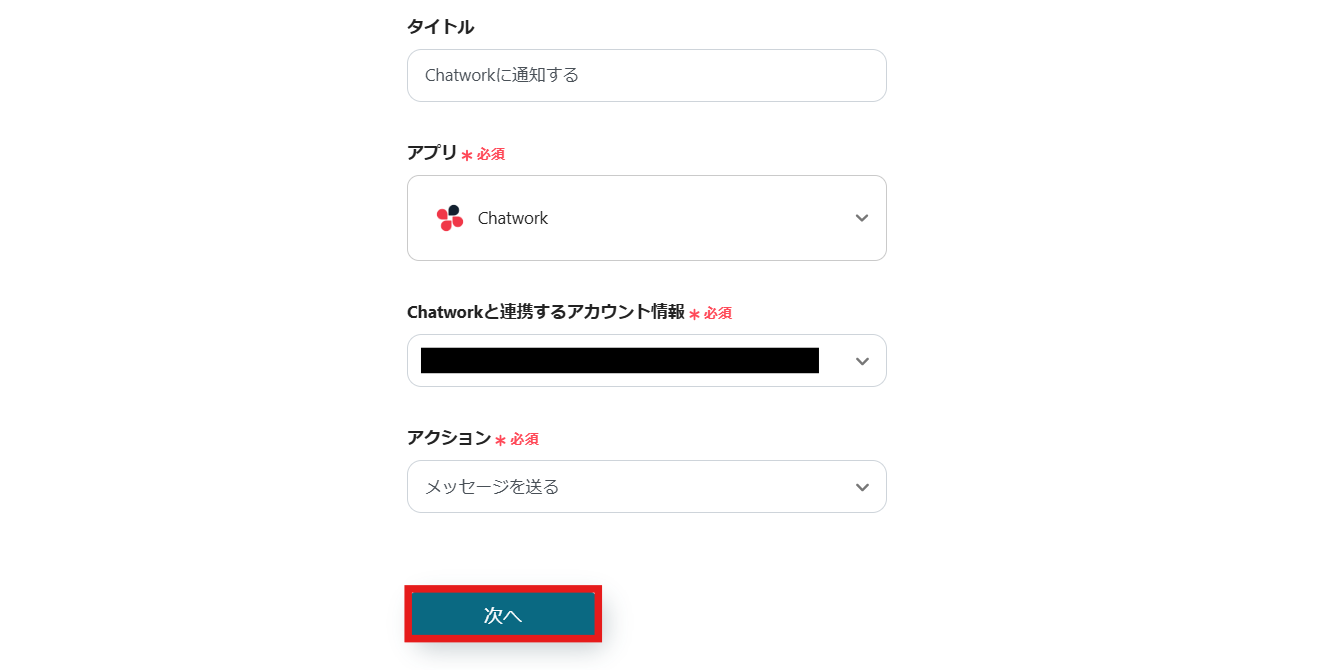This screenshot has height=670, width=1342.
Task: Click the アクション field label
Action: 449,438
